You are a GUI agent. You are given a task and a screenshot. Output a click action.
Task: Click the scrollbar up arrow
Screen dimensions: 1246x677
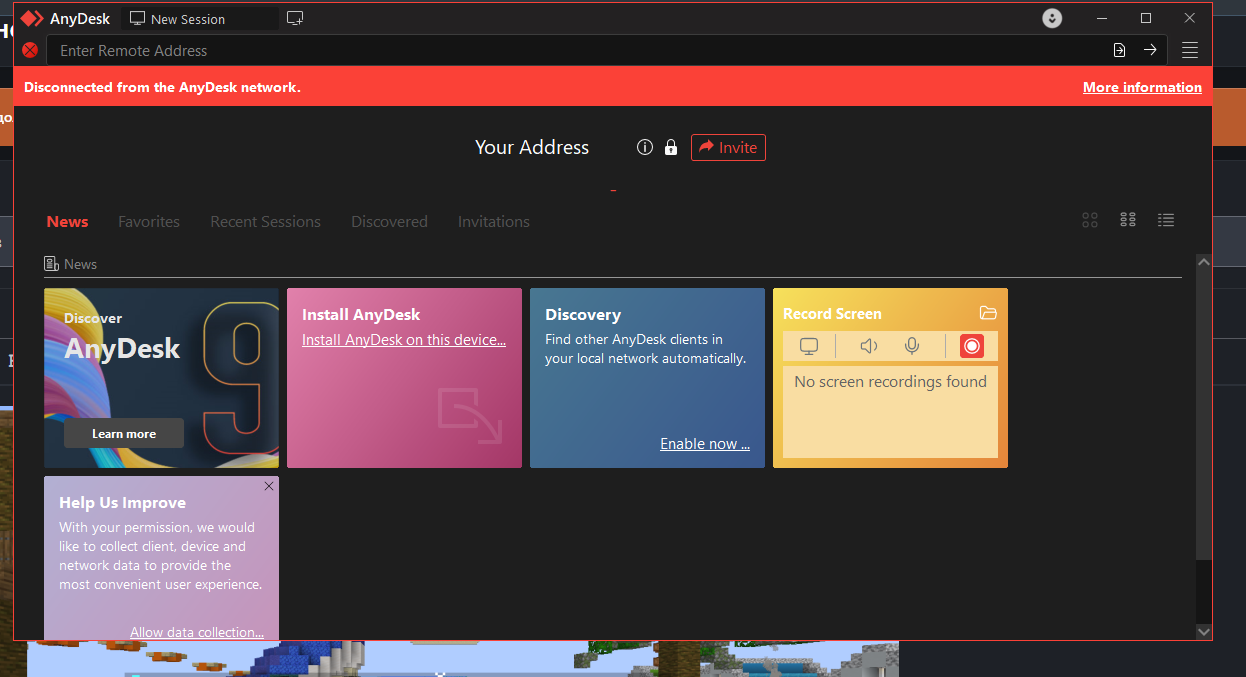point(1204,262)
